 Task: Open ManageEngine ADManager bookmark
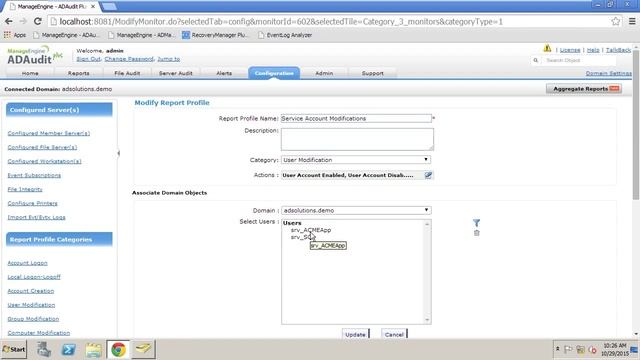(x=141, y=35)
